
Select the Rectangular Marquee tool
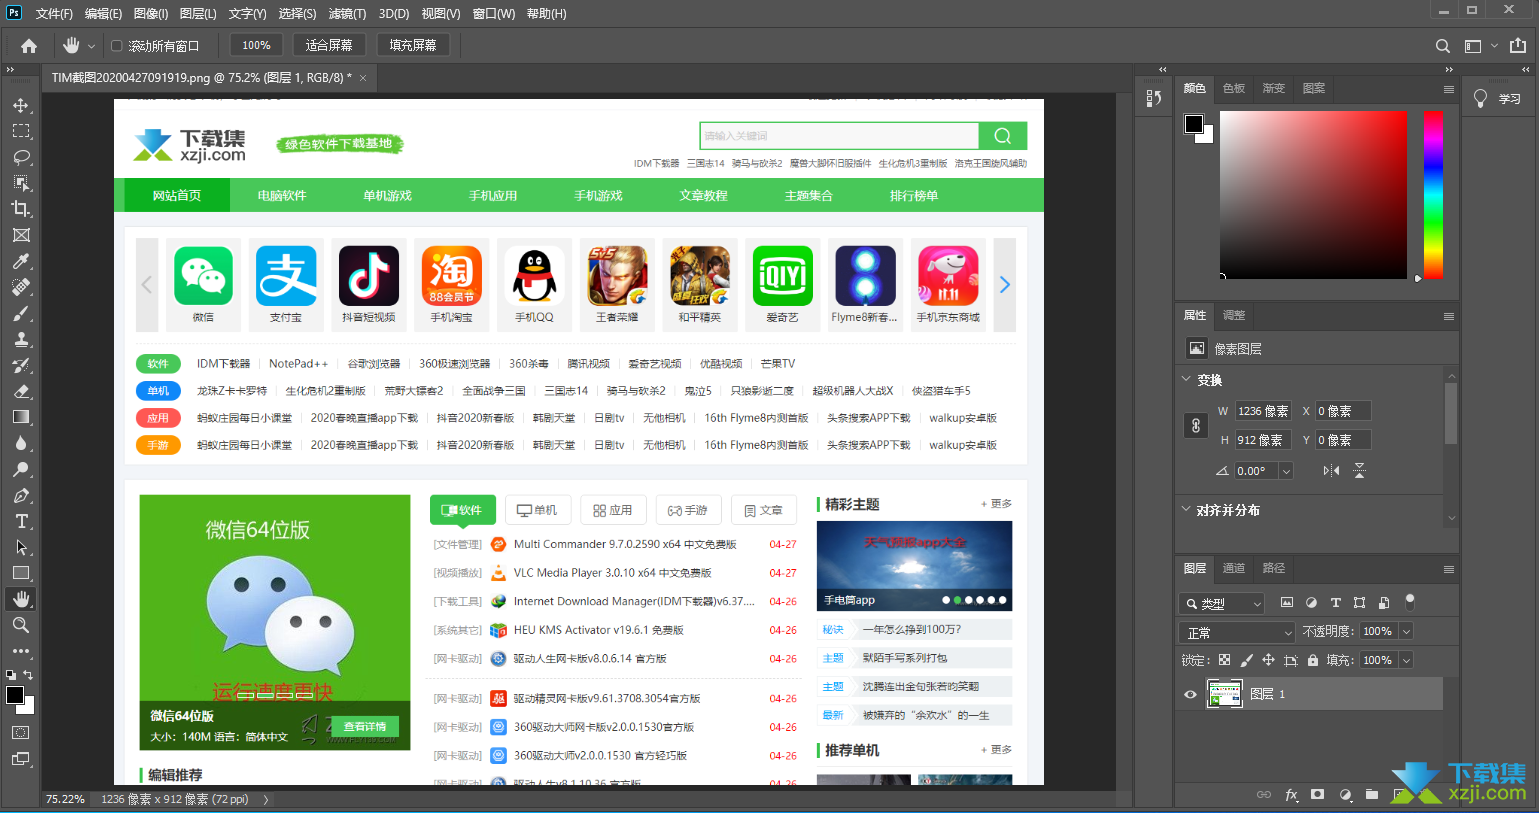[x=21, y=131]
